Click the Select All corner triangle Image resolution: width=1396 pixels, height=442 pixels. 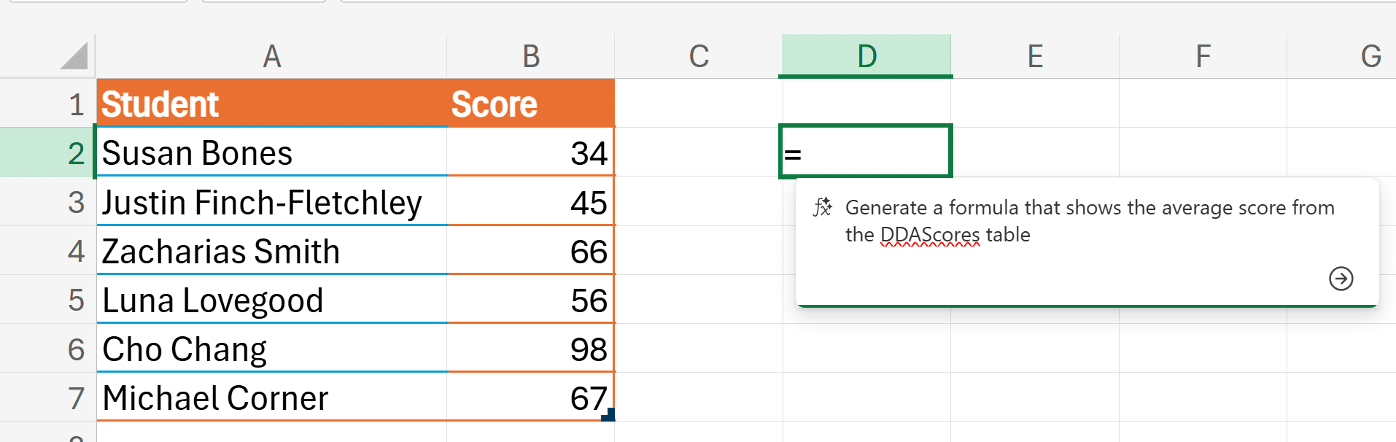74,56
